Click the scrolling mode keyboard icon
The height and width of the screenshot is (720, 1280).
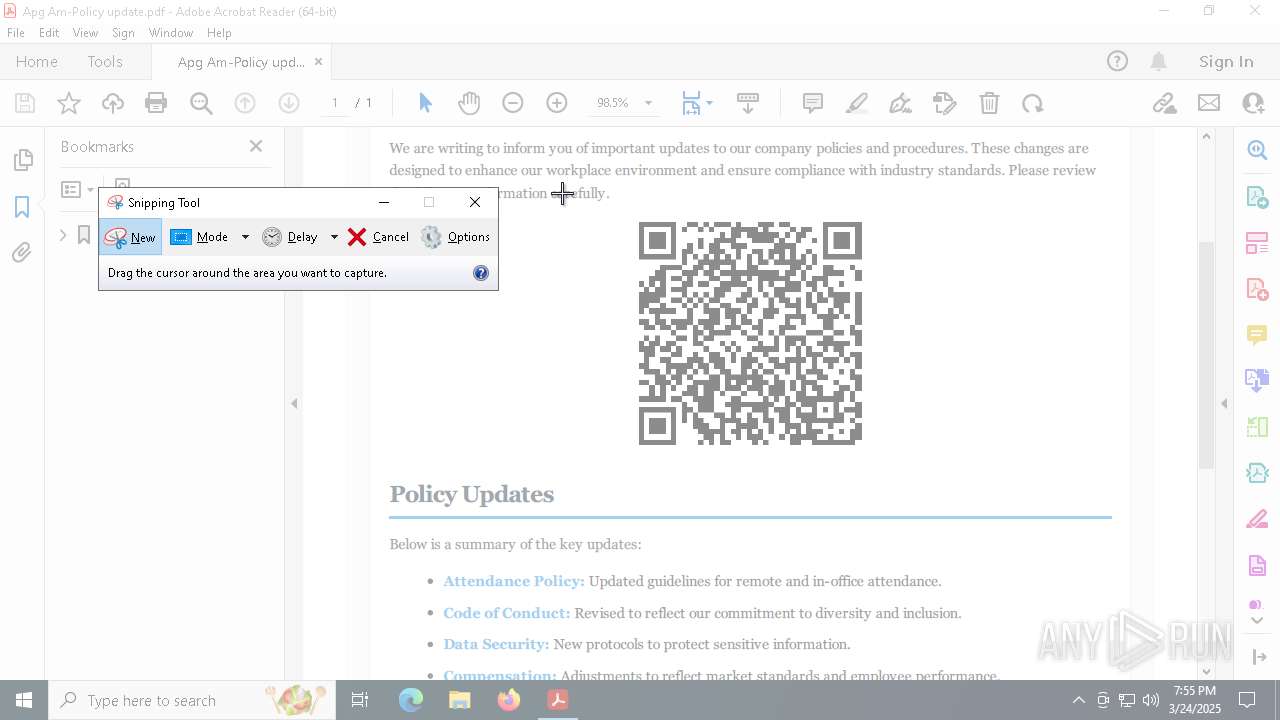pyautogui.click(x=748, y=103)
